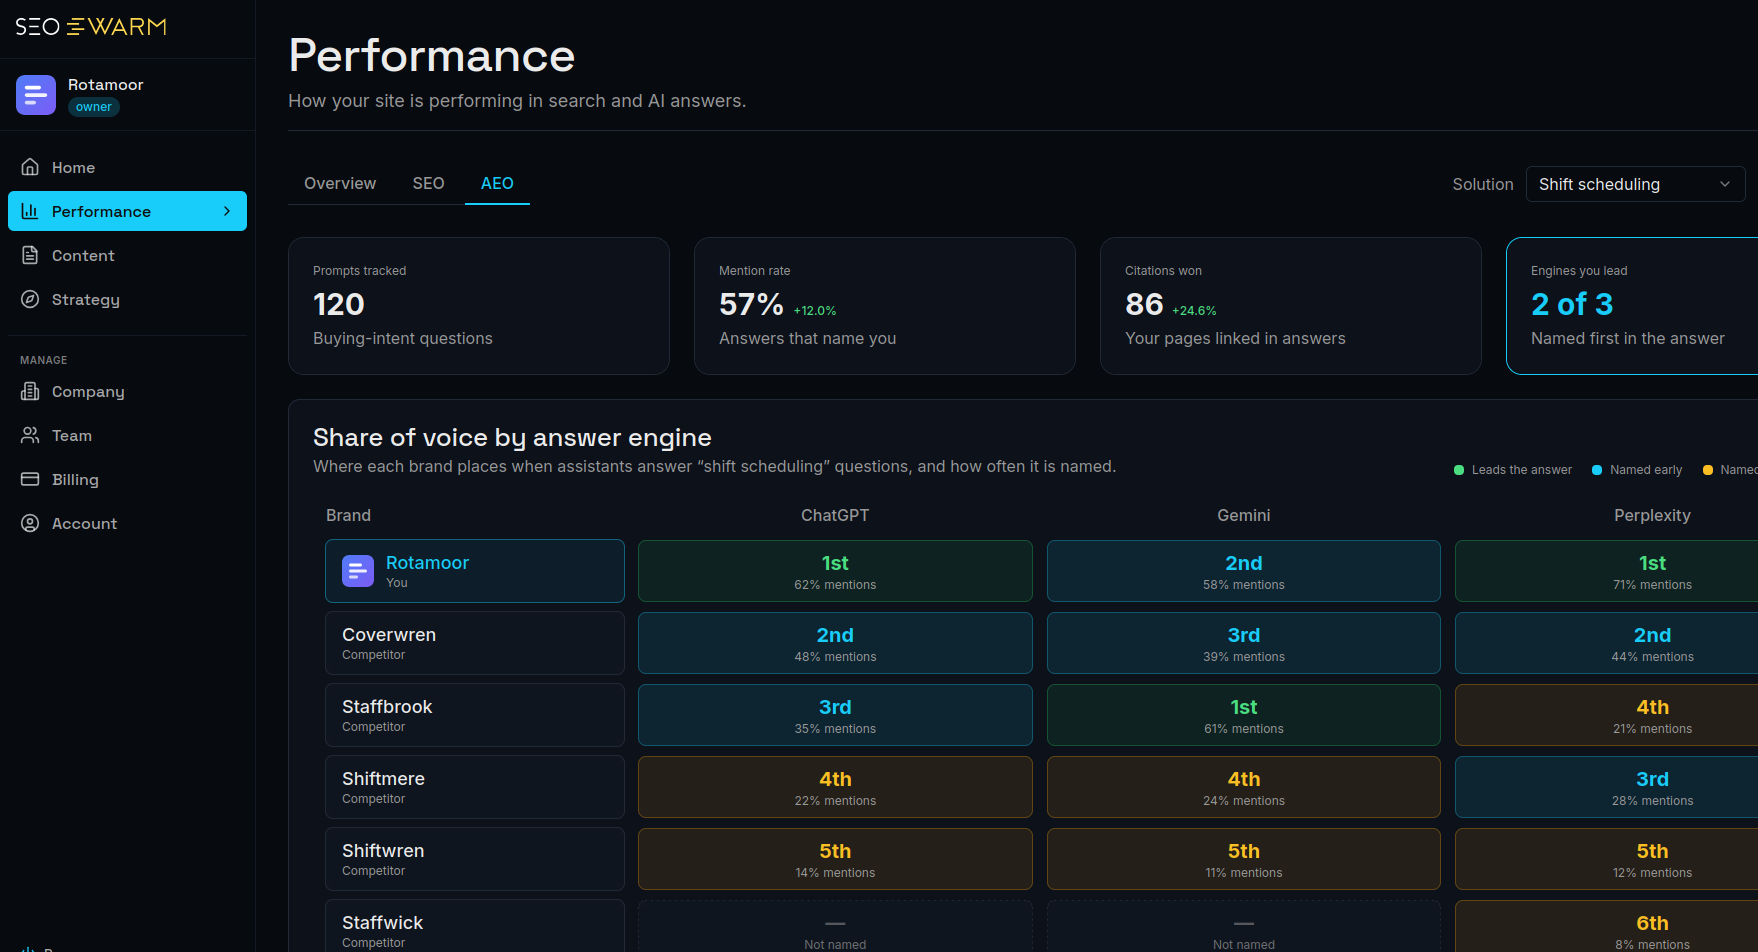Click the Billing card icon
Image resolution: width=1758 pixels, height=952 pixels.
(30, 479)
